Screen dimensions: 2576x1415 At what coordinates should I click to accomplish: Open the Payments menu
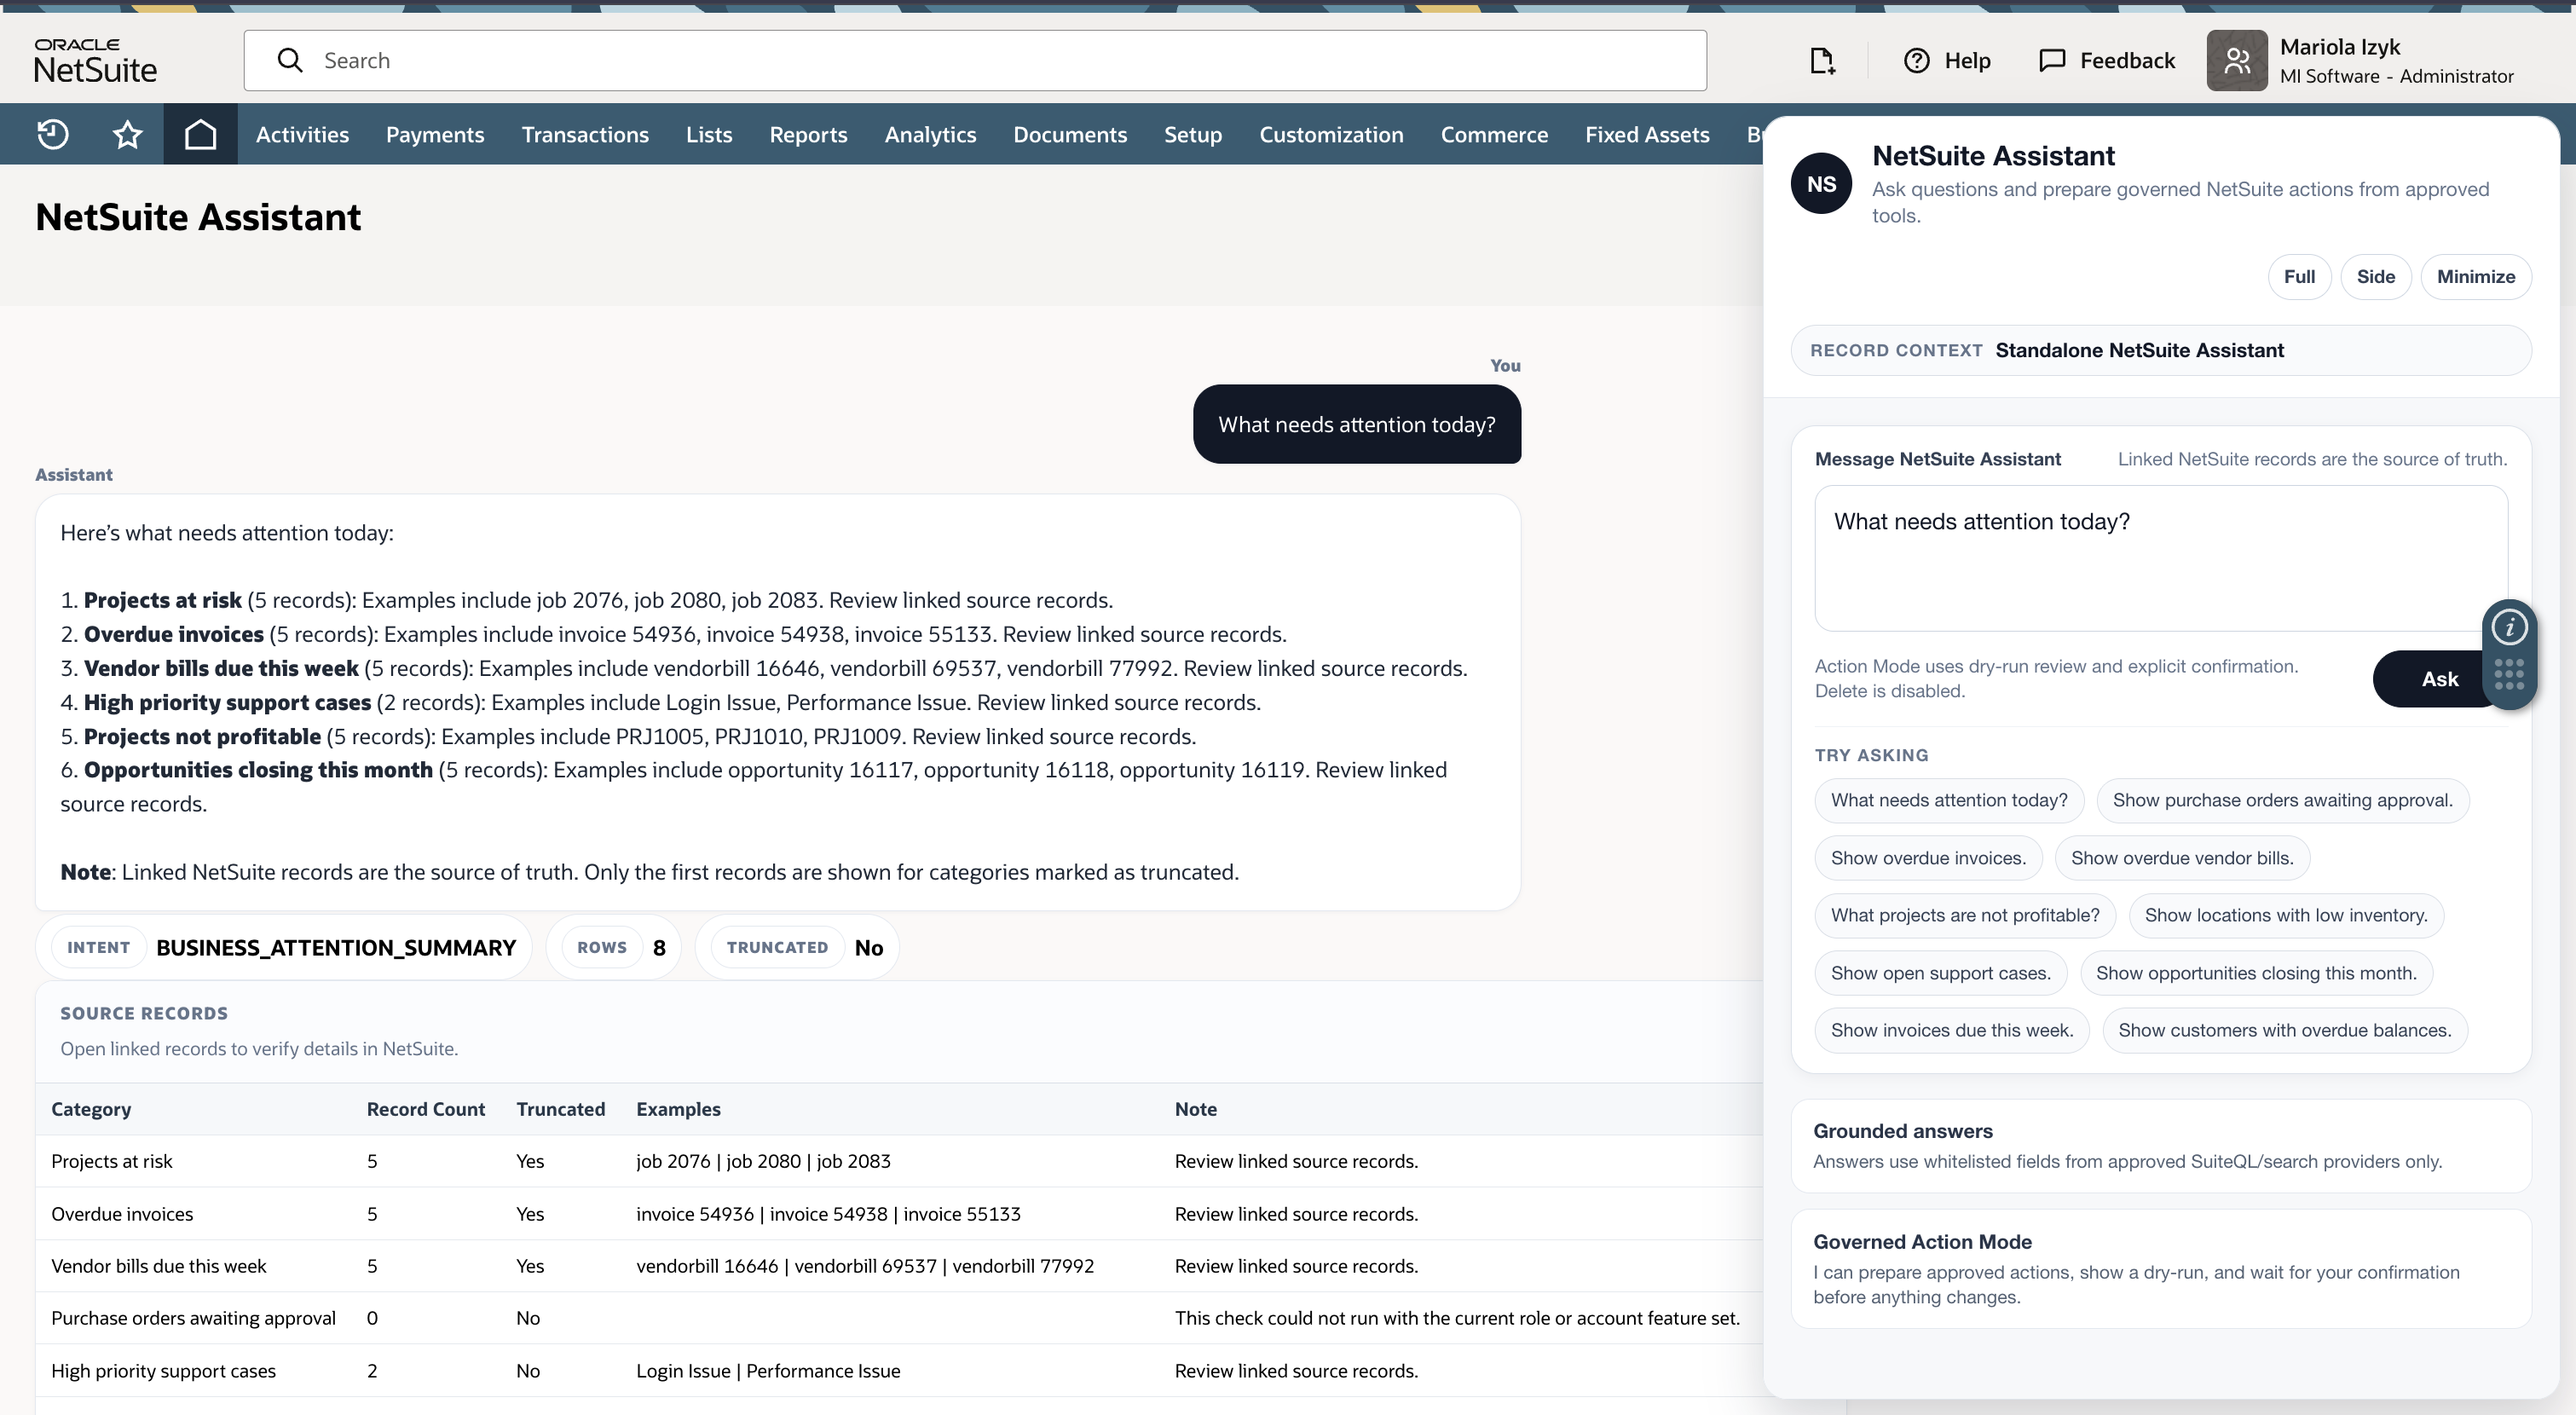pos(435,134)
